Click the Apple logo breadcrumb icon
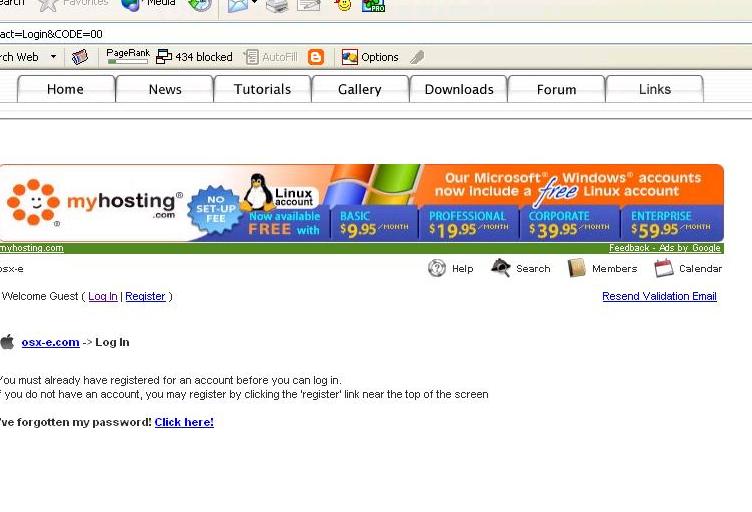Image resolution: width=752 pixels, height=512 pixels. tap(7, 342)
